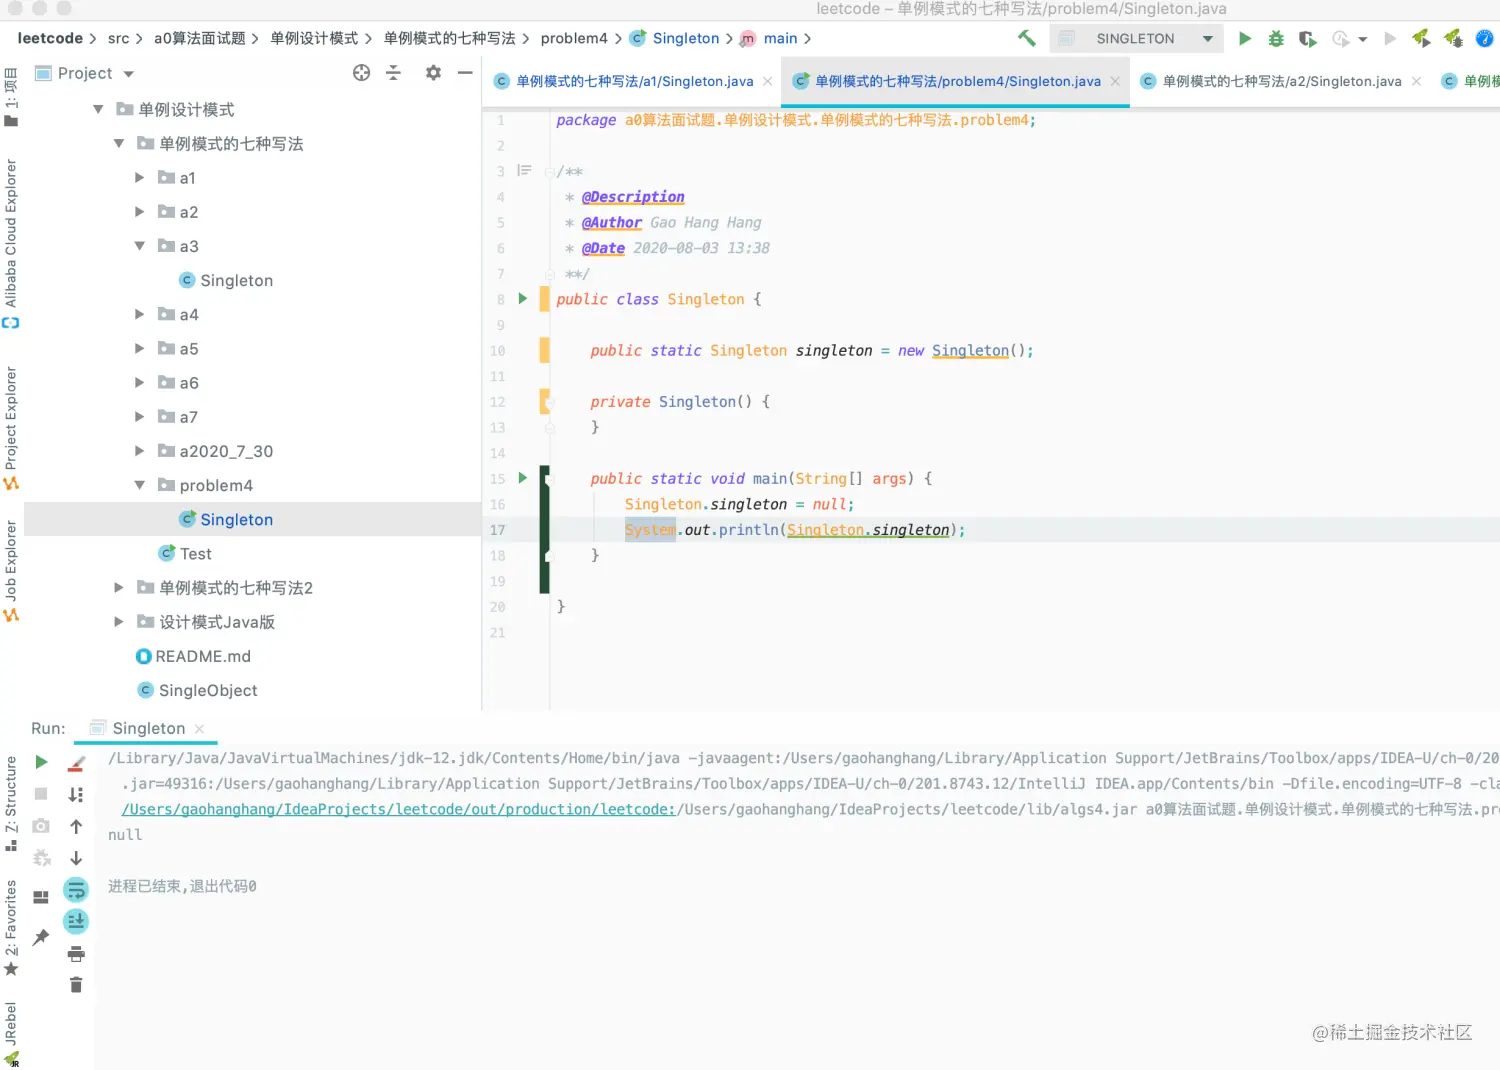This screenshot has width=1500, height=1070.
Task: Open the blue speedometer toolbar icon
Action: click(x=1485, y=38)
